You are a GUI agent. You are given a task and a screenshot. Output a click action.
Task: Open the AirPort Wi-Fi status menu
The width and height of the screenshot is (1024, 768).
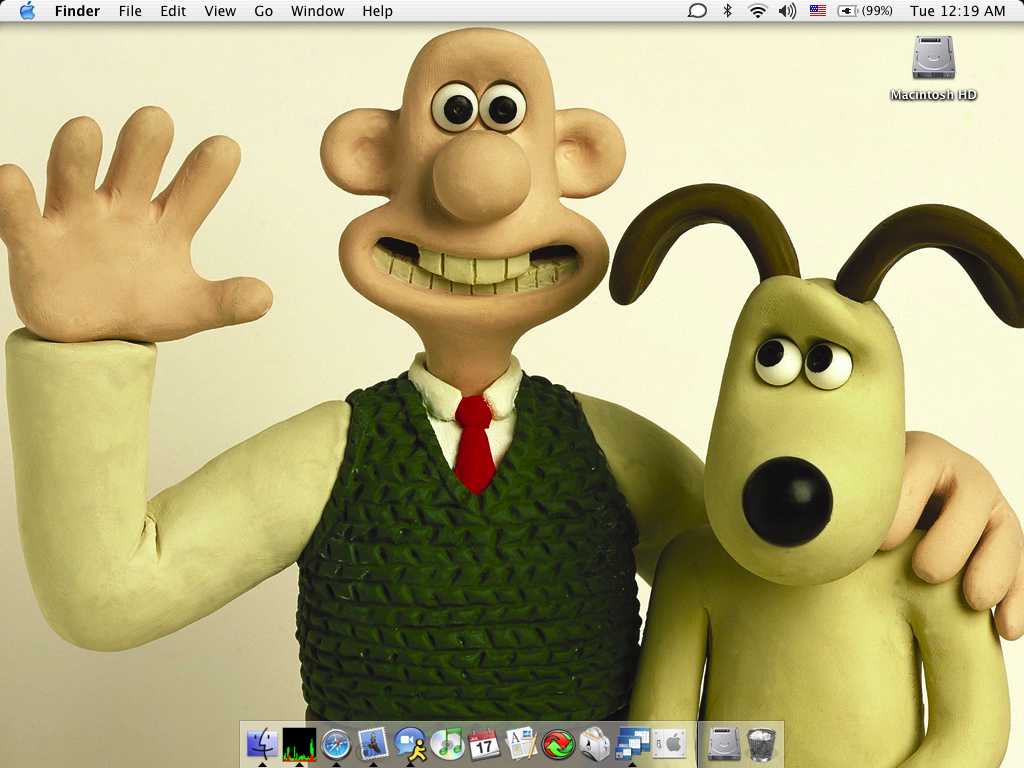(x=757, y=11)
